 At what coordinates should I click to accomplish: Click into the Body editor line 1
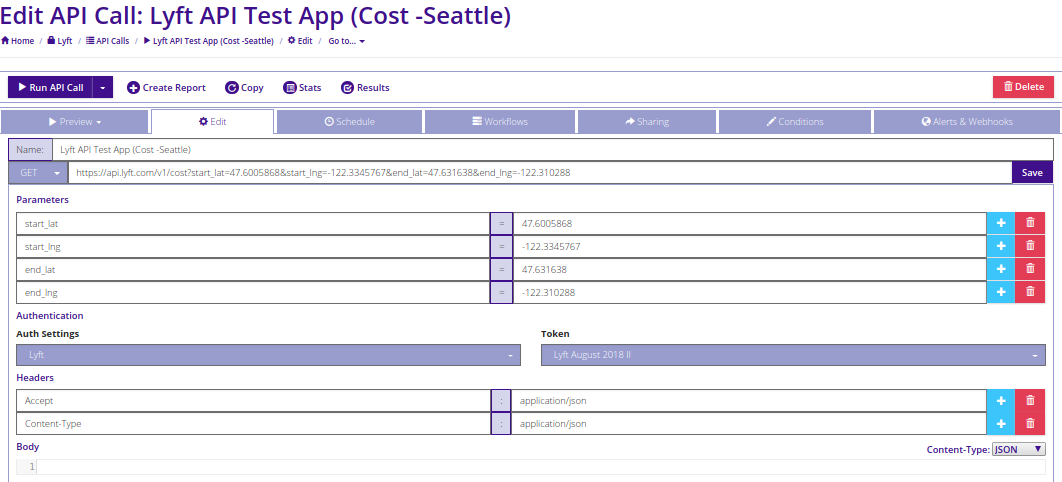tap(540, 467)
